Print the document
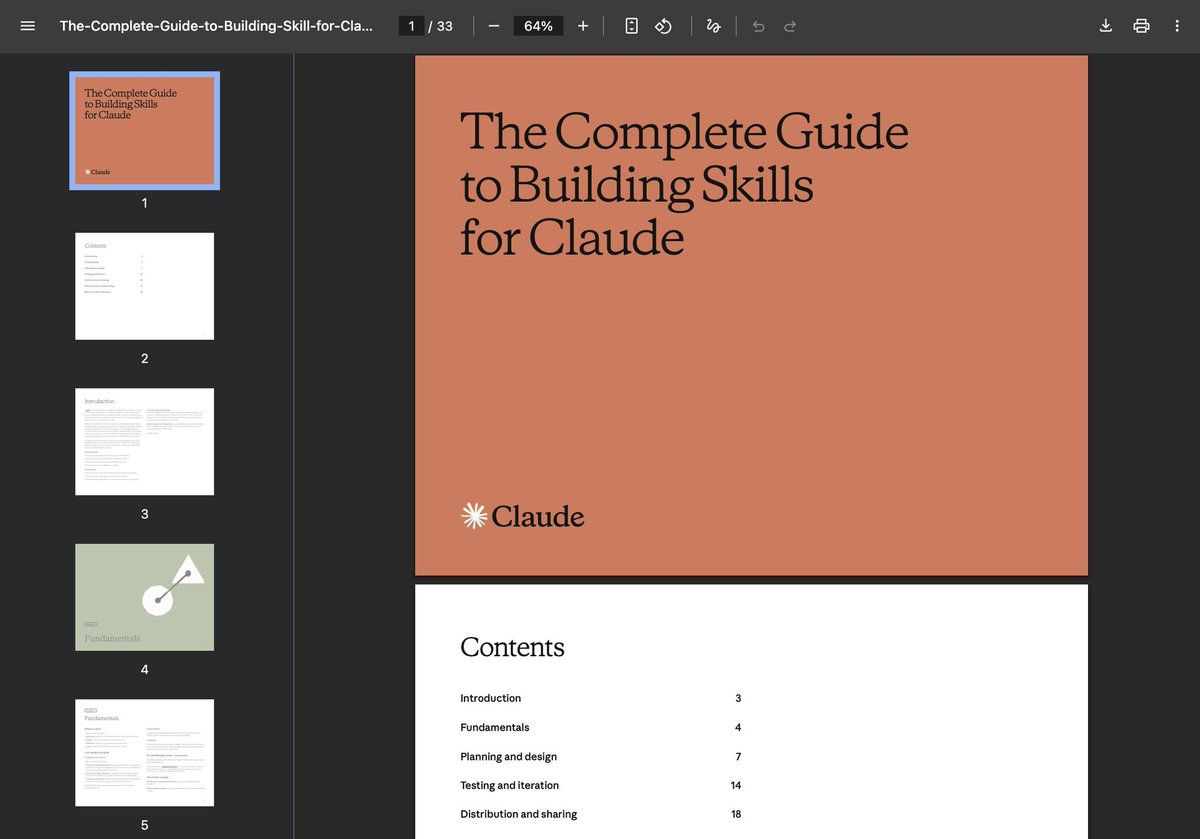 tap(1141, 26)
